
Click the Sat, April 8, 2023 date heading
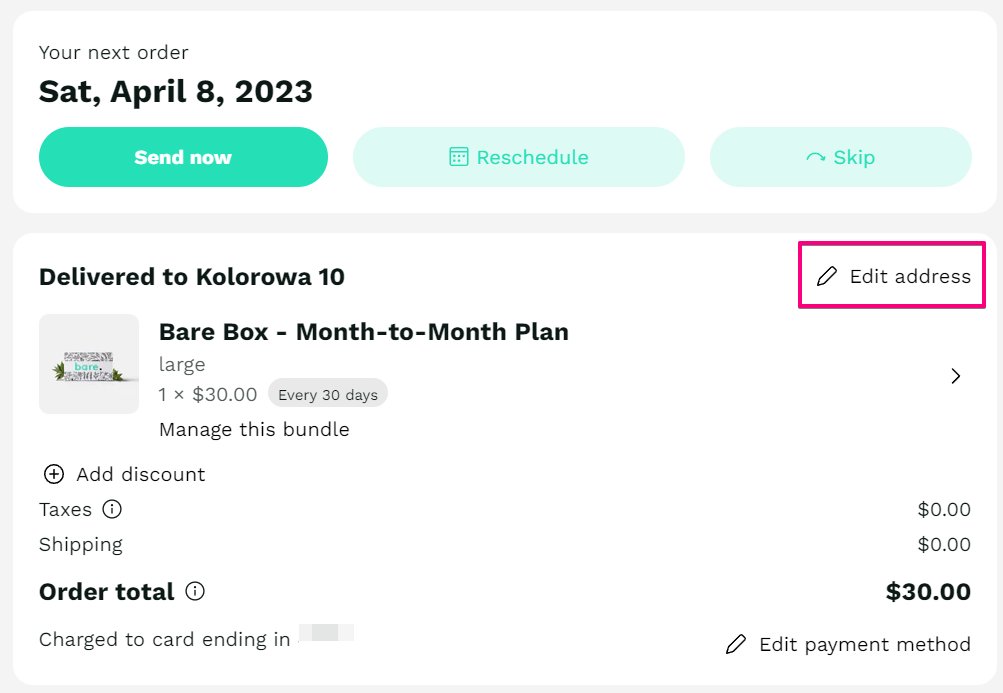pyautogui.click(x=176, y=92)
